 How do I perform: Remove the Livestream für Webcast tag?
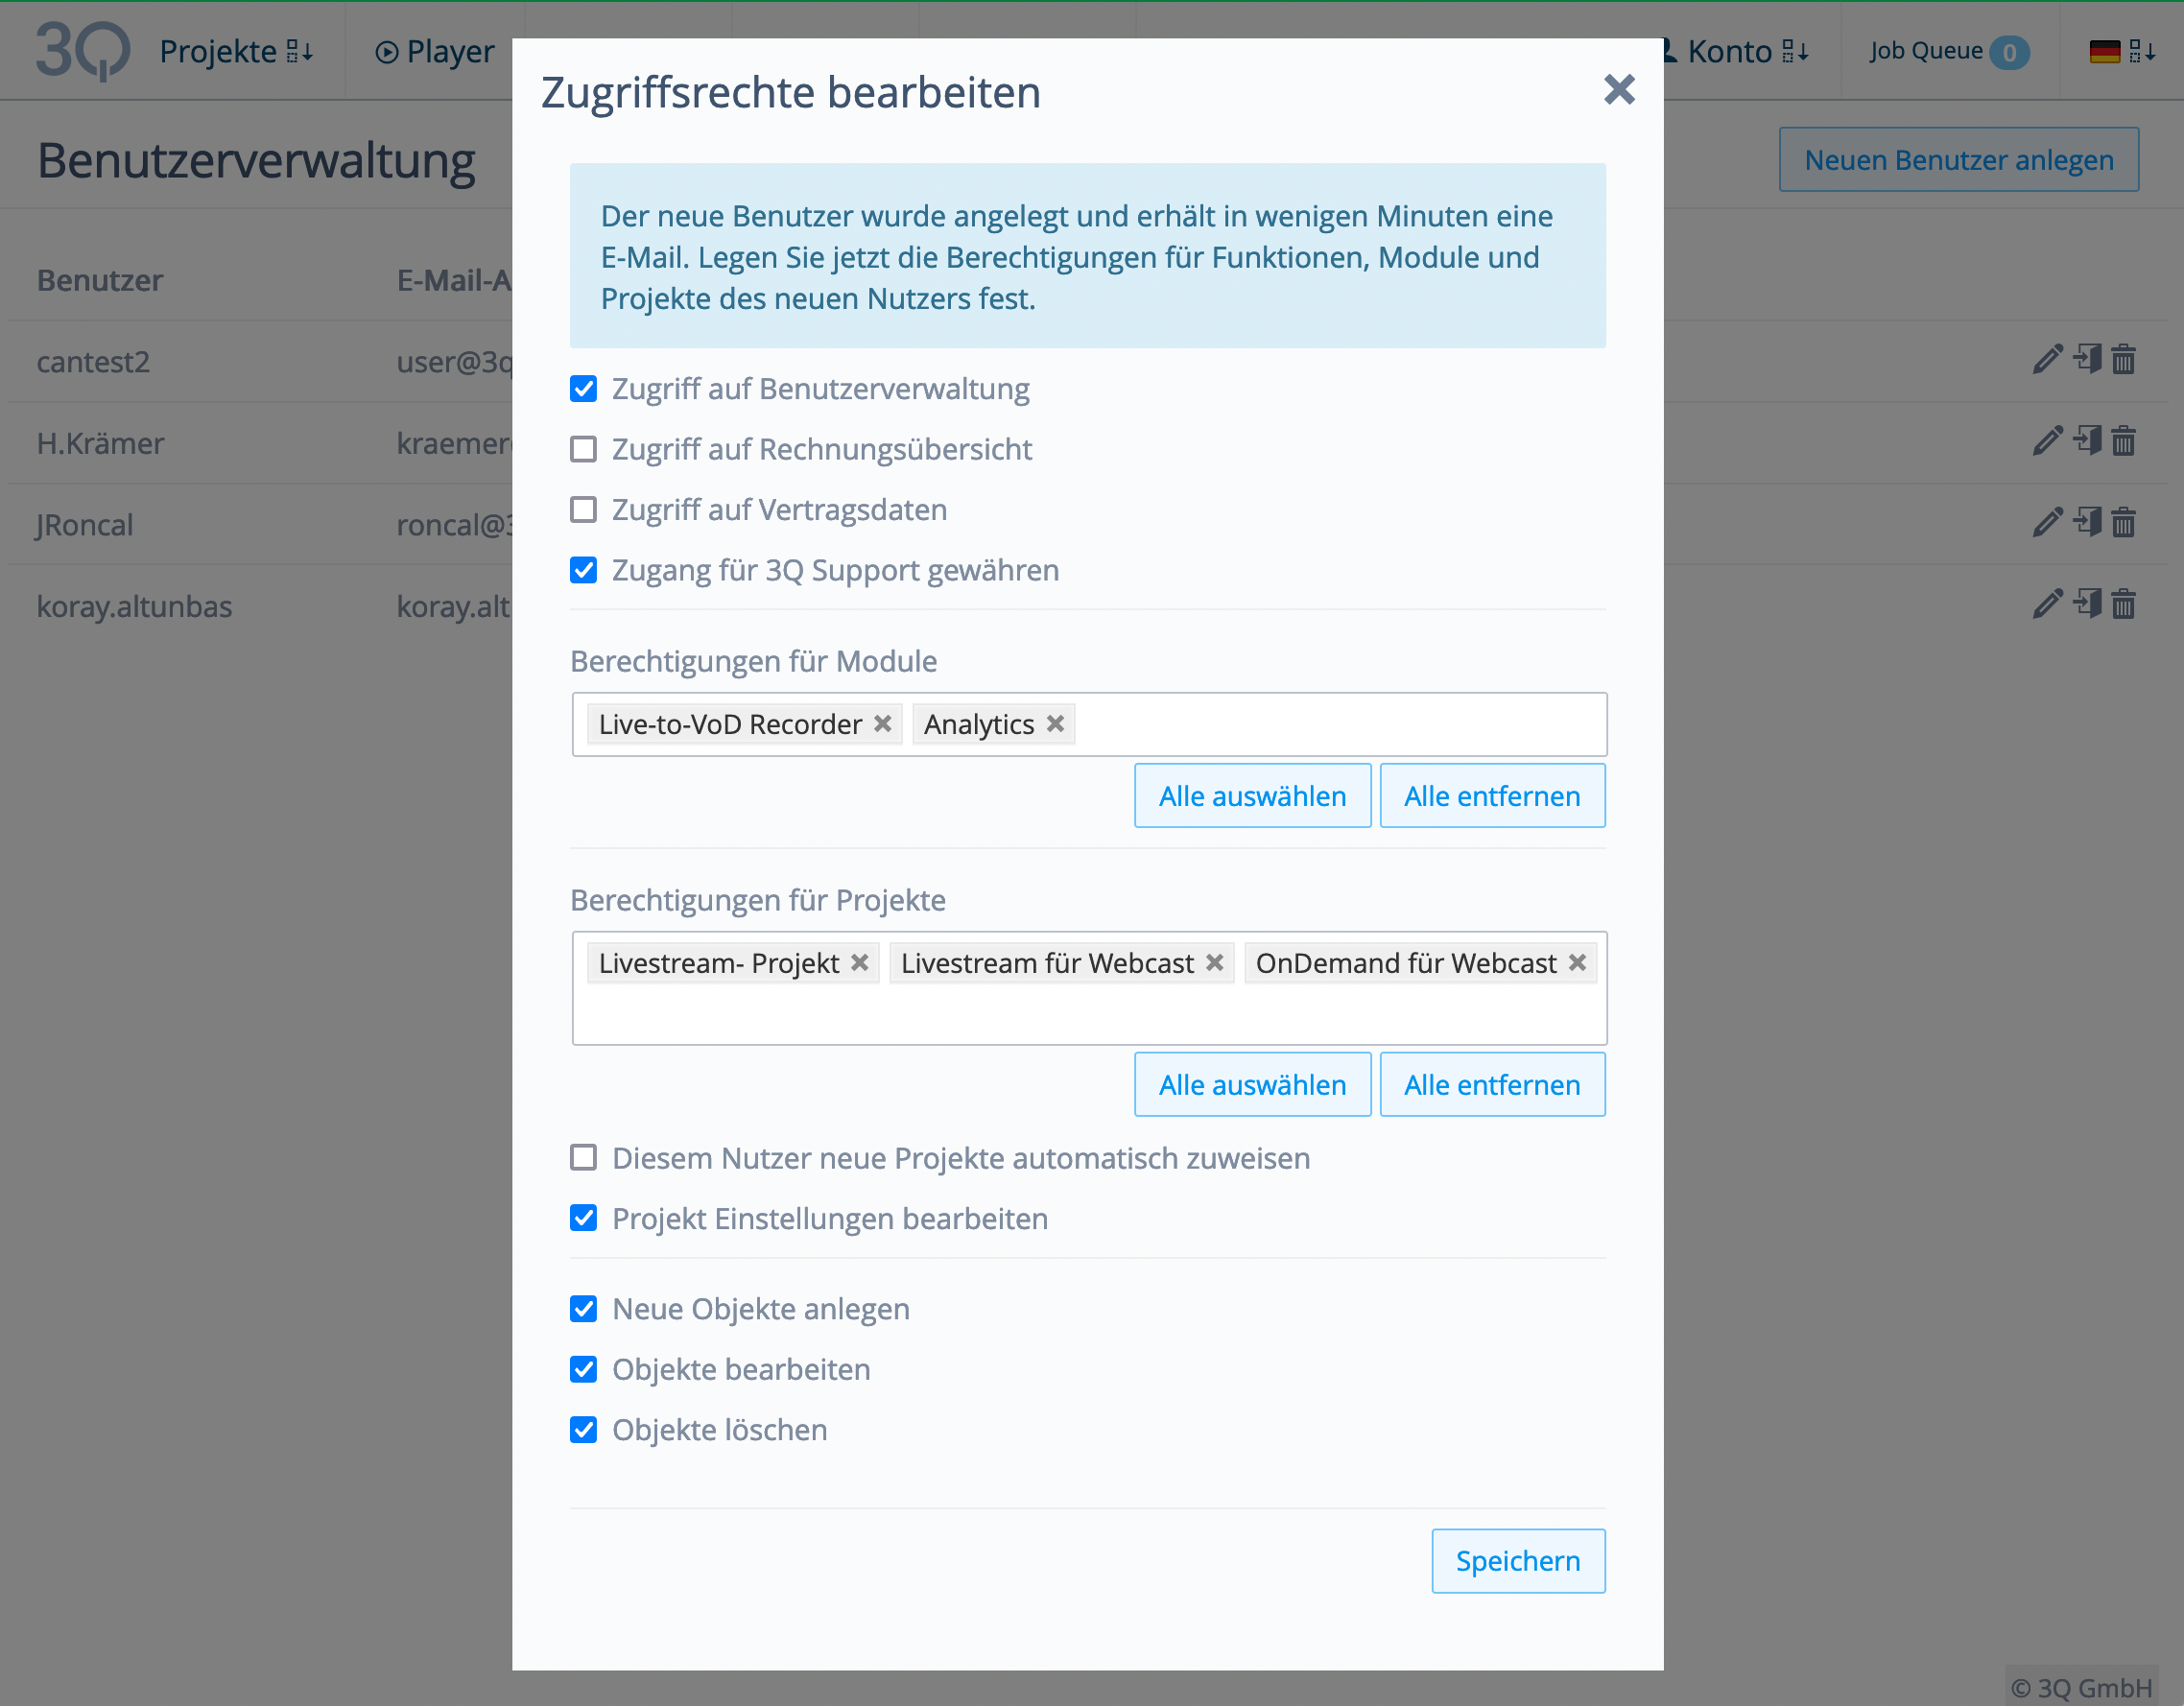(x=1214, y=962)
